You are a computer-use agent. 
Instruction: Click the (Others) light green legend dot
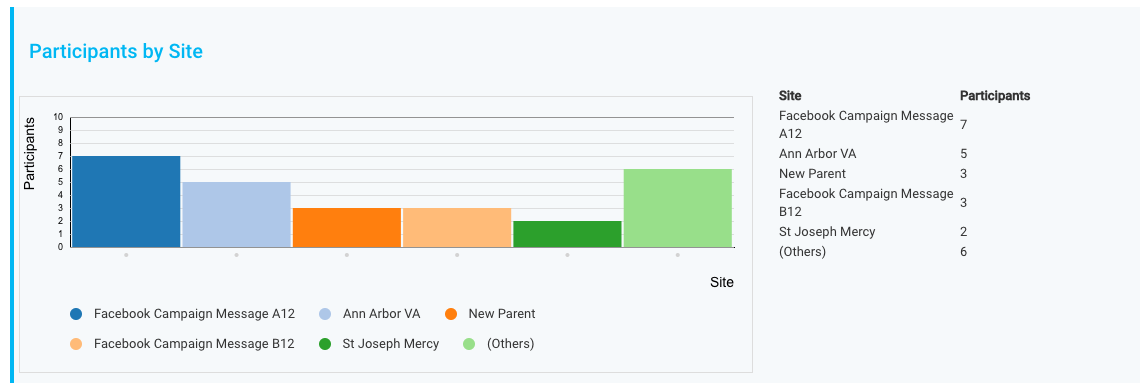pyautogui.click(x=469, y=344)
